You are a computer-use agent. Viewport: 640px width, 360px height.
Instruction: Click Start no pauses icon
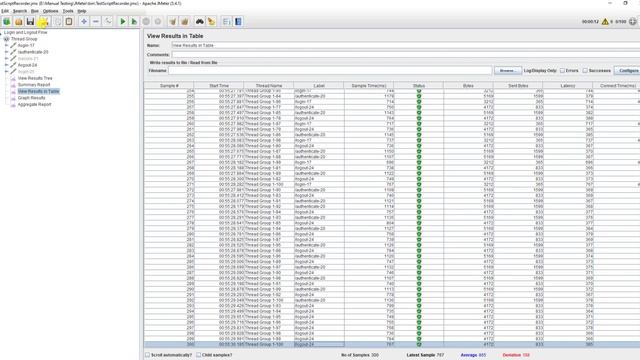pyautogui.click(x=134, y=21)
